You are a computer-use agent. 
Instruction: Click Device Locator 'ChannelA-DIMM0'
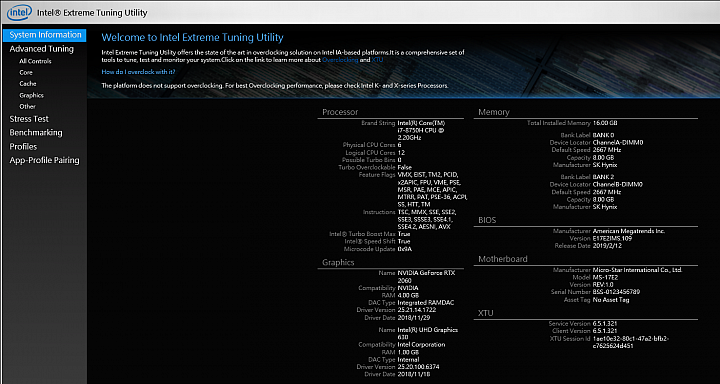pyautogui.click(x=618, y=142)
